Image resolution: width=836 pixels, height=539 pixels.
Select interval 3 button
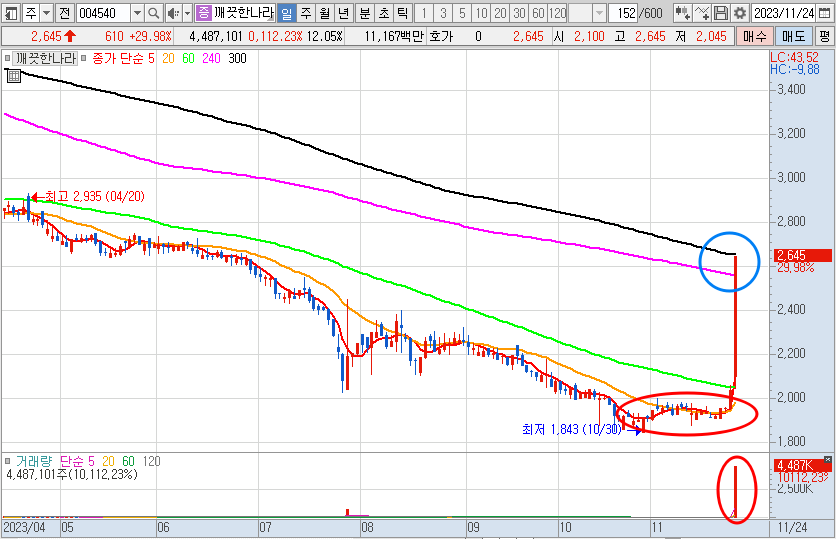(444, 13)
